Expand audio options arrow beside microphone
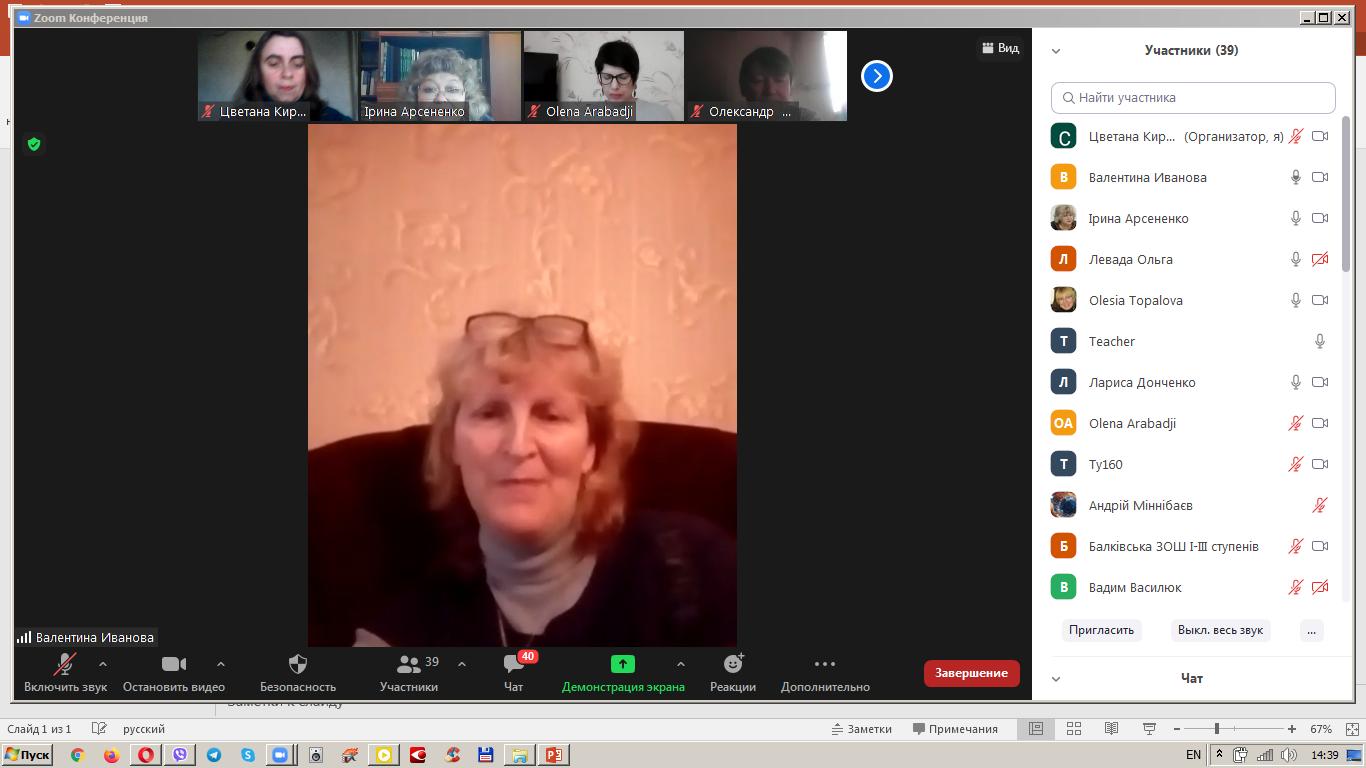Image resolution: width=1366 pixels, height=768 pixels. pyautogui.click(x=103, y=664)
